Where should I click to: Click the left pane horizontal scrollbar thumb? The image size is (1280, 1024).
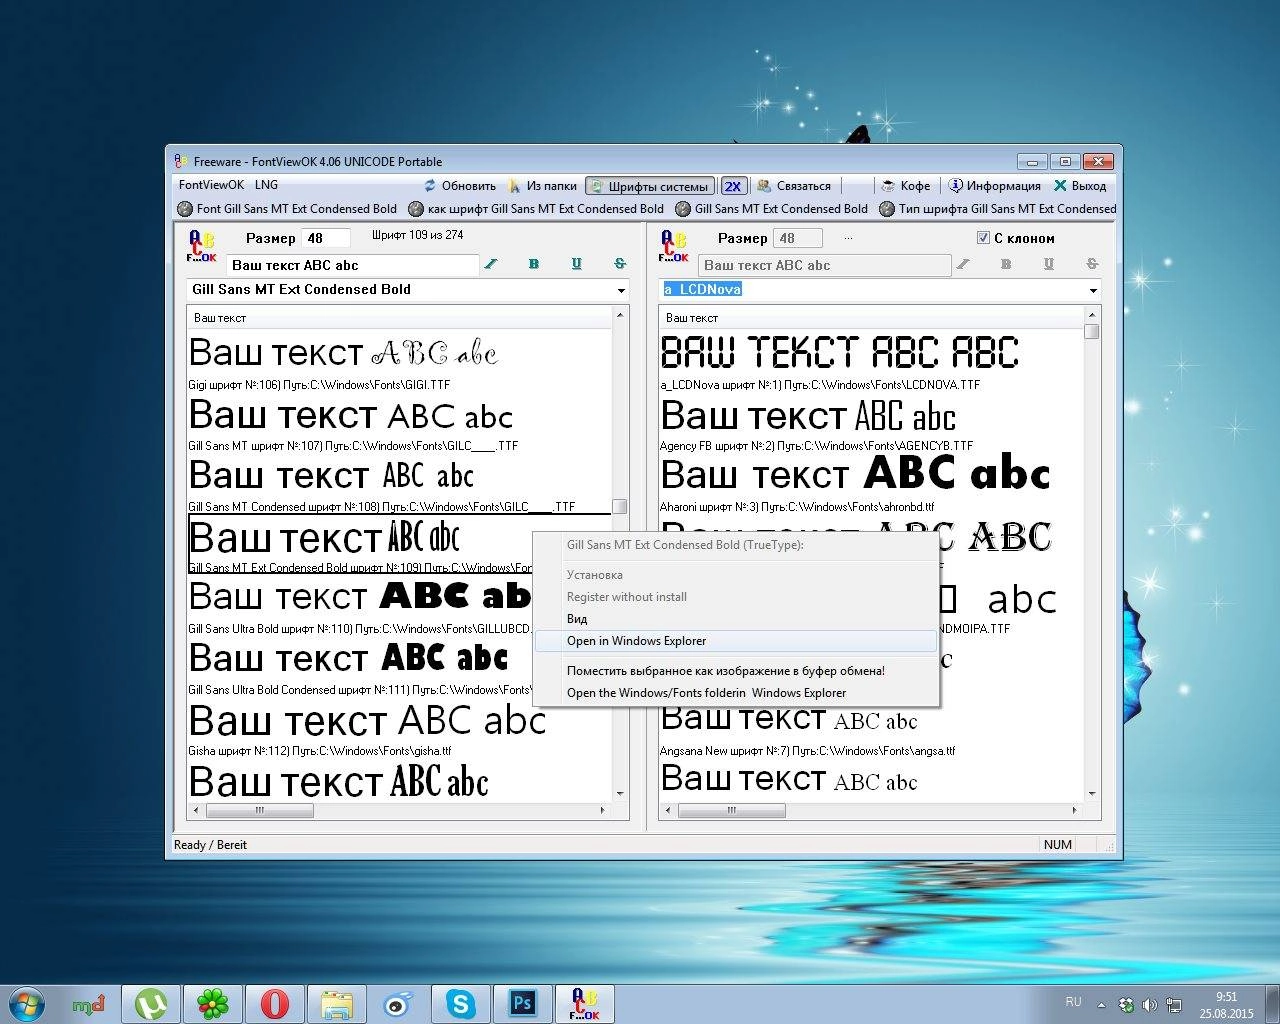(x=260, y=810)
